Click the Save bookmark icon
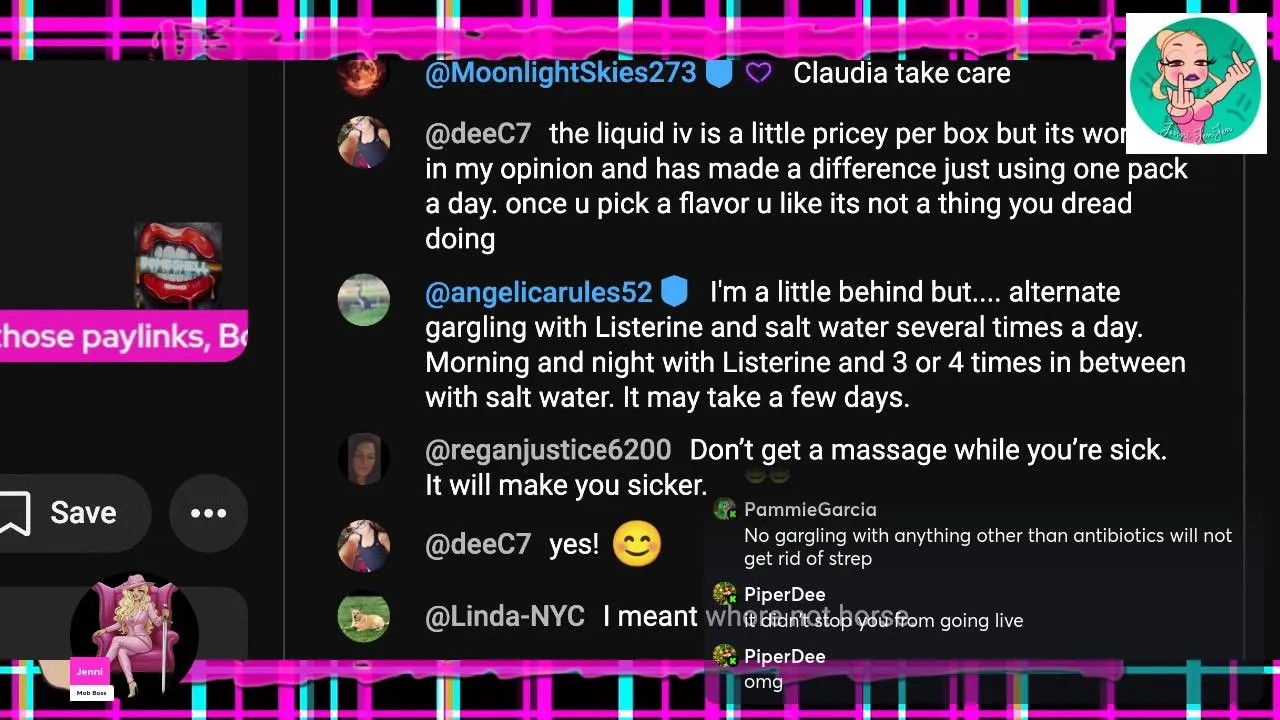Viewport: 1280px width, 720px height. point(14,513)
